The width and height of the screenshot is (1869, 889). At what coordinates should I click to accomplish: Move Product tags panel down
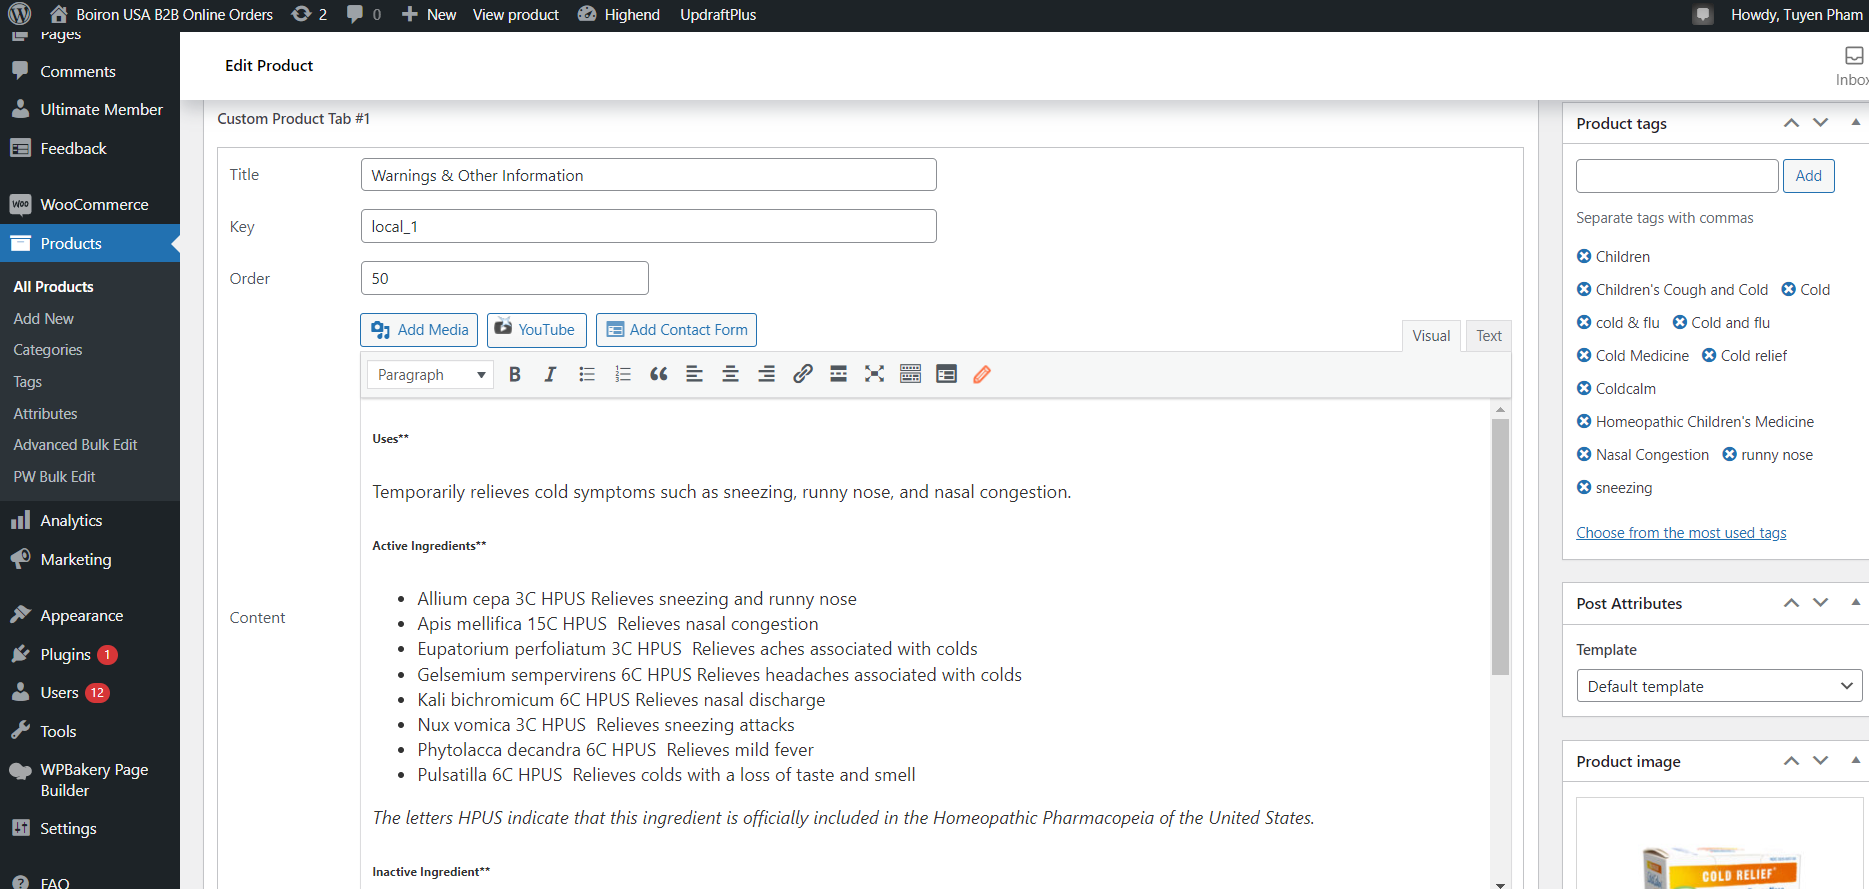tap(1821, 123)
